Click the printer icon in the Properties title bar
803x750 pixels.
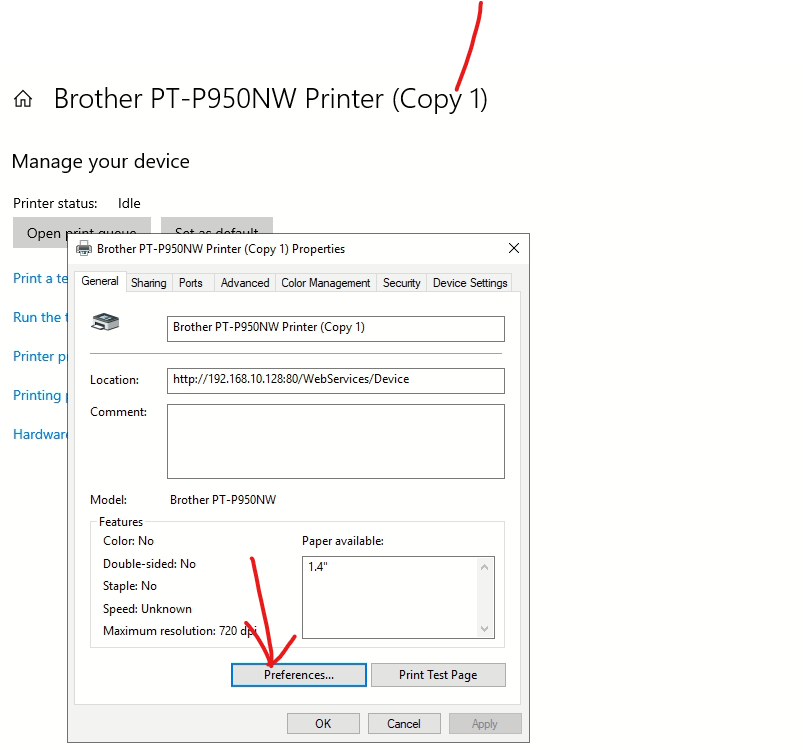point(83,249)
